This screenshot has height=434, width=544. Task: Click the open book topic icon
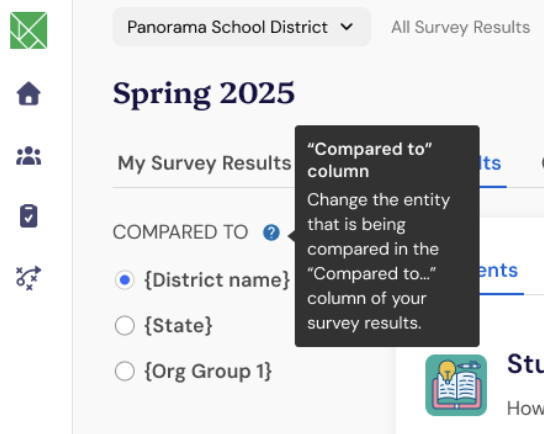tap(456, 385)
